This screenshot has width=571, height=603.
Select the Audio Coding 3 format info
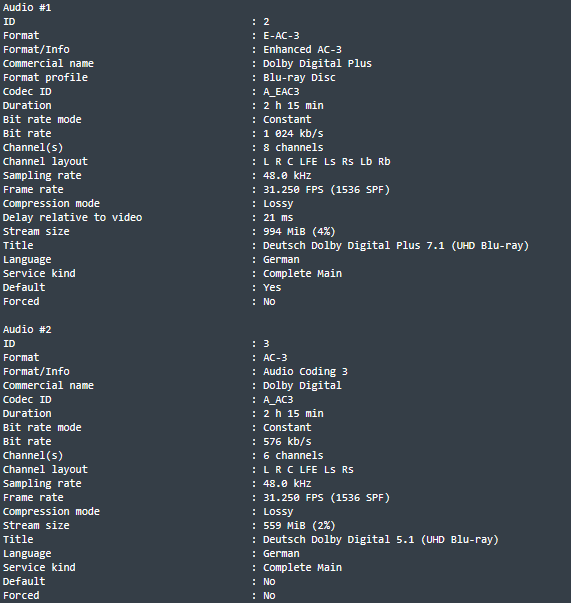[x=305, y=371]
